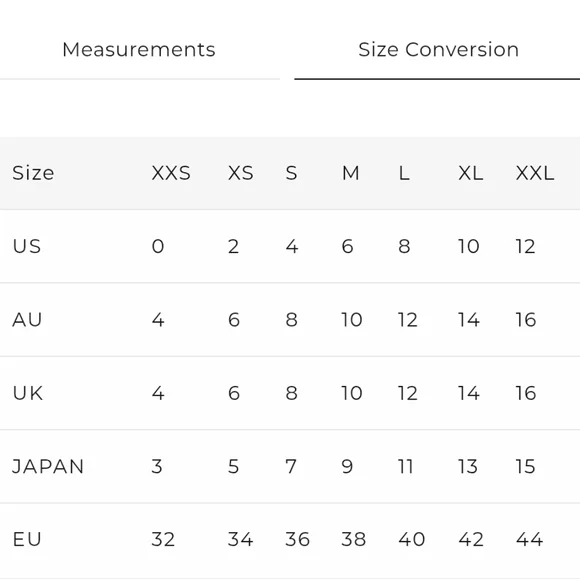Click US size 0 cell

[x=158, y=246]
